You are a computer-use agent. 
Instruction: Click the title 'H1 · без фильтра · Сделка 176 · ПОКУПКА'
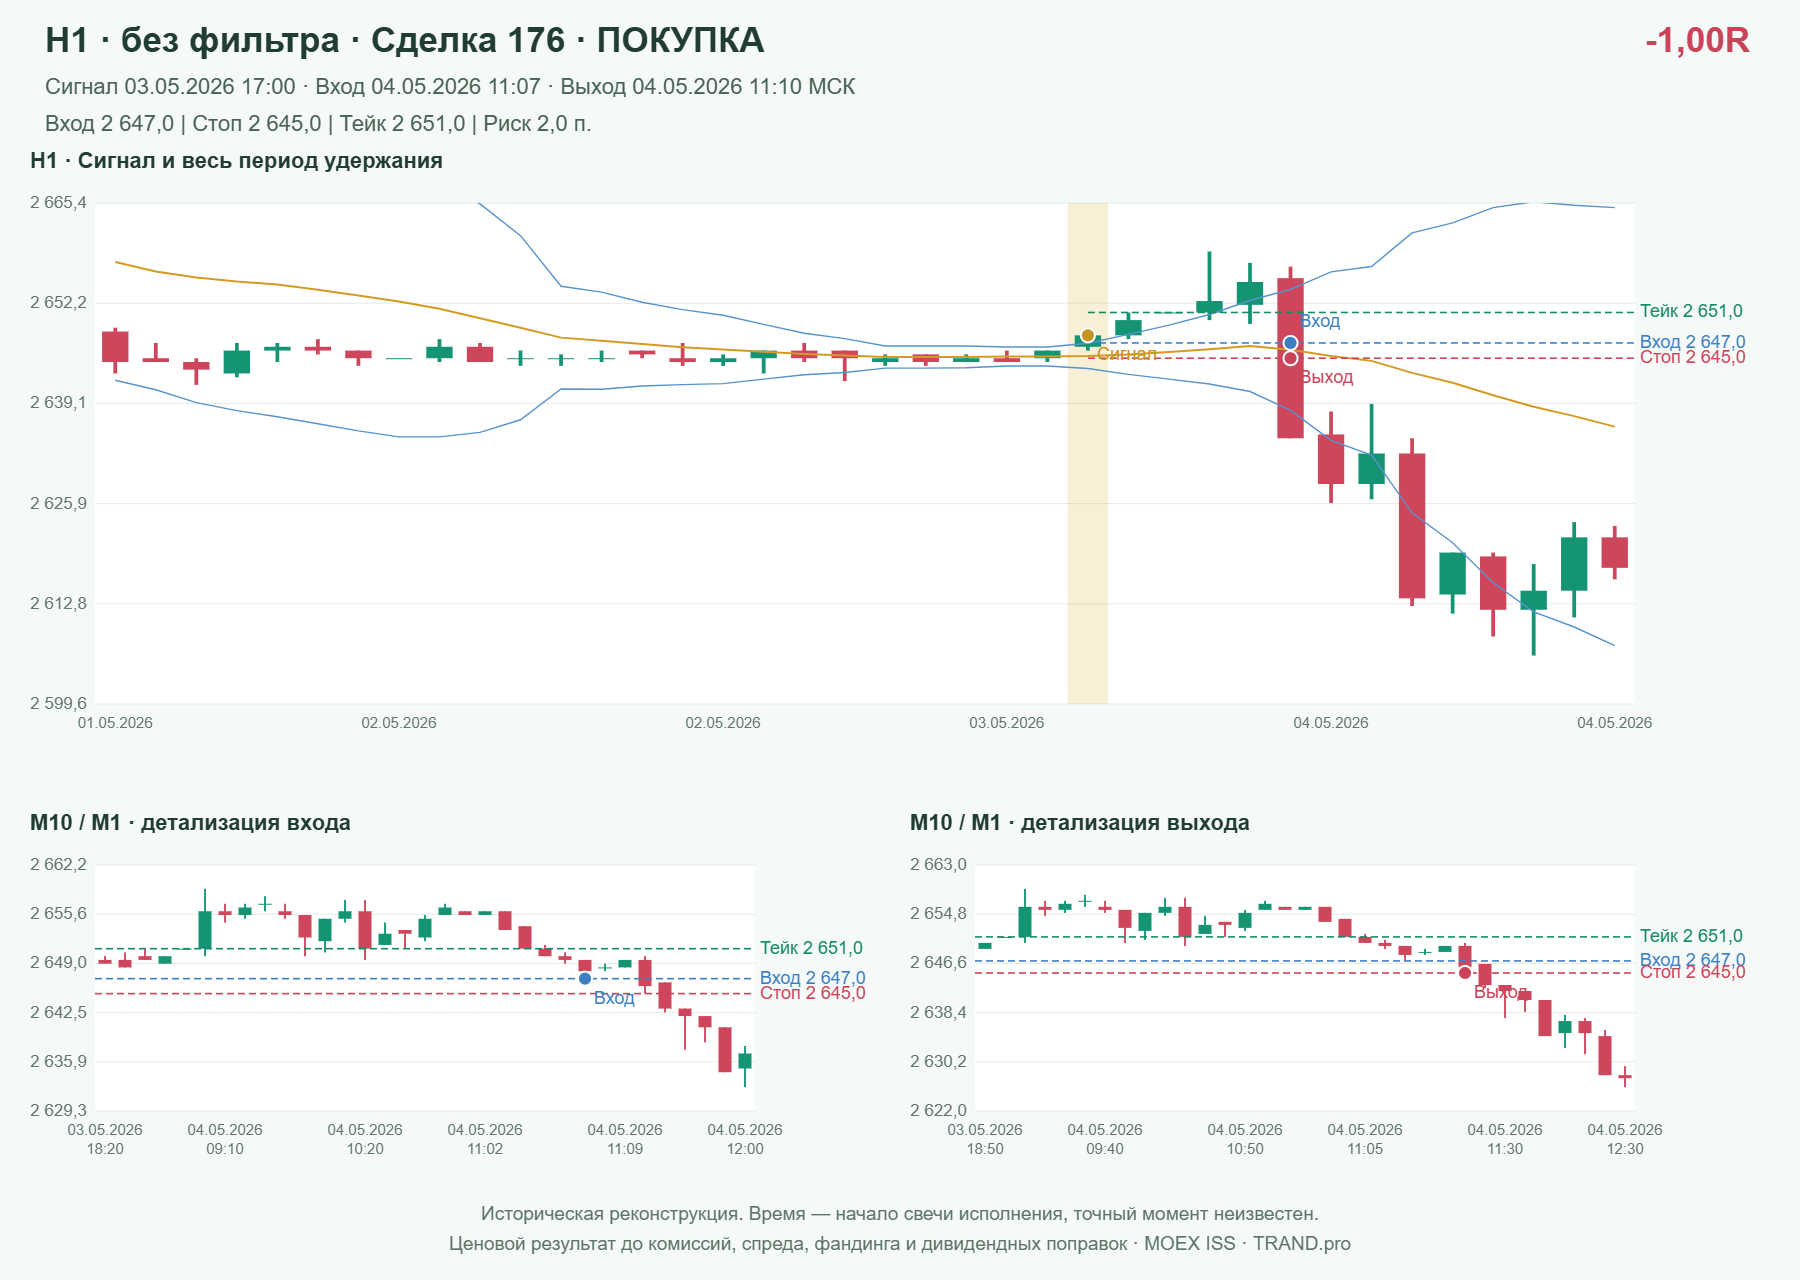coord(405,40)
